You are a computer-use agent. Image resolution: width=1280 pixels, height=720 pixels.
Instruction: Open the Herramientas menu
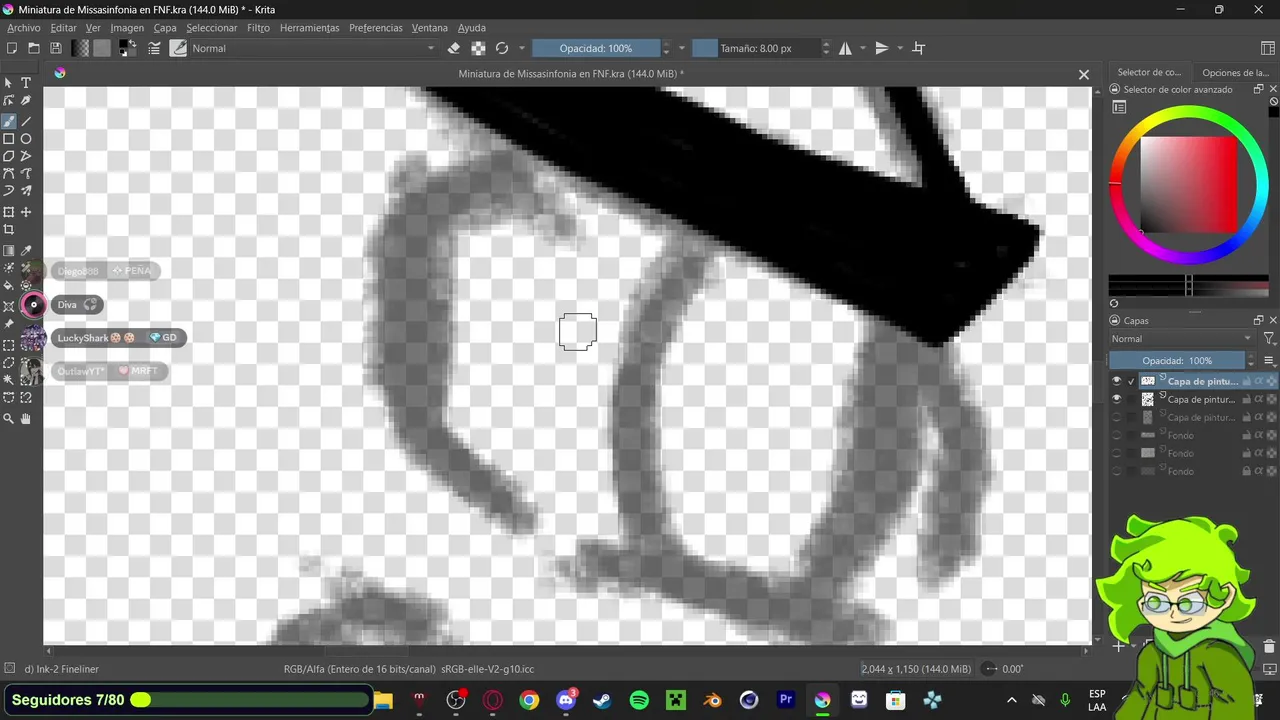309,28
